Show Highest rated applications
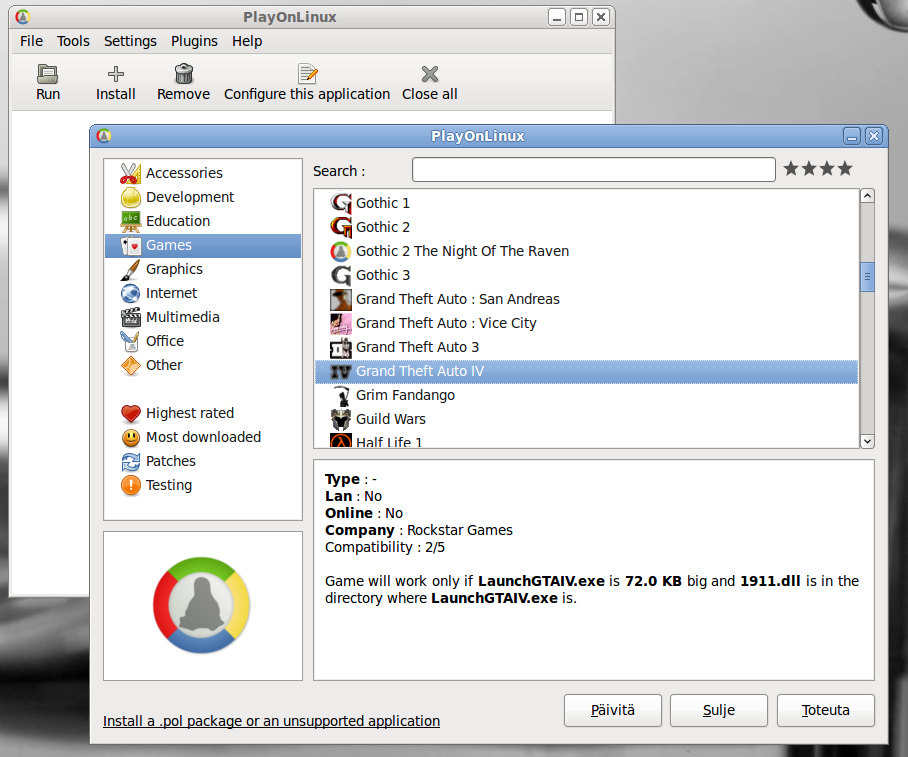Screen dimensions: 908x757 click(x=189, y=413)
